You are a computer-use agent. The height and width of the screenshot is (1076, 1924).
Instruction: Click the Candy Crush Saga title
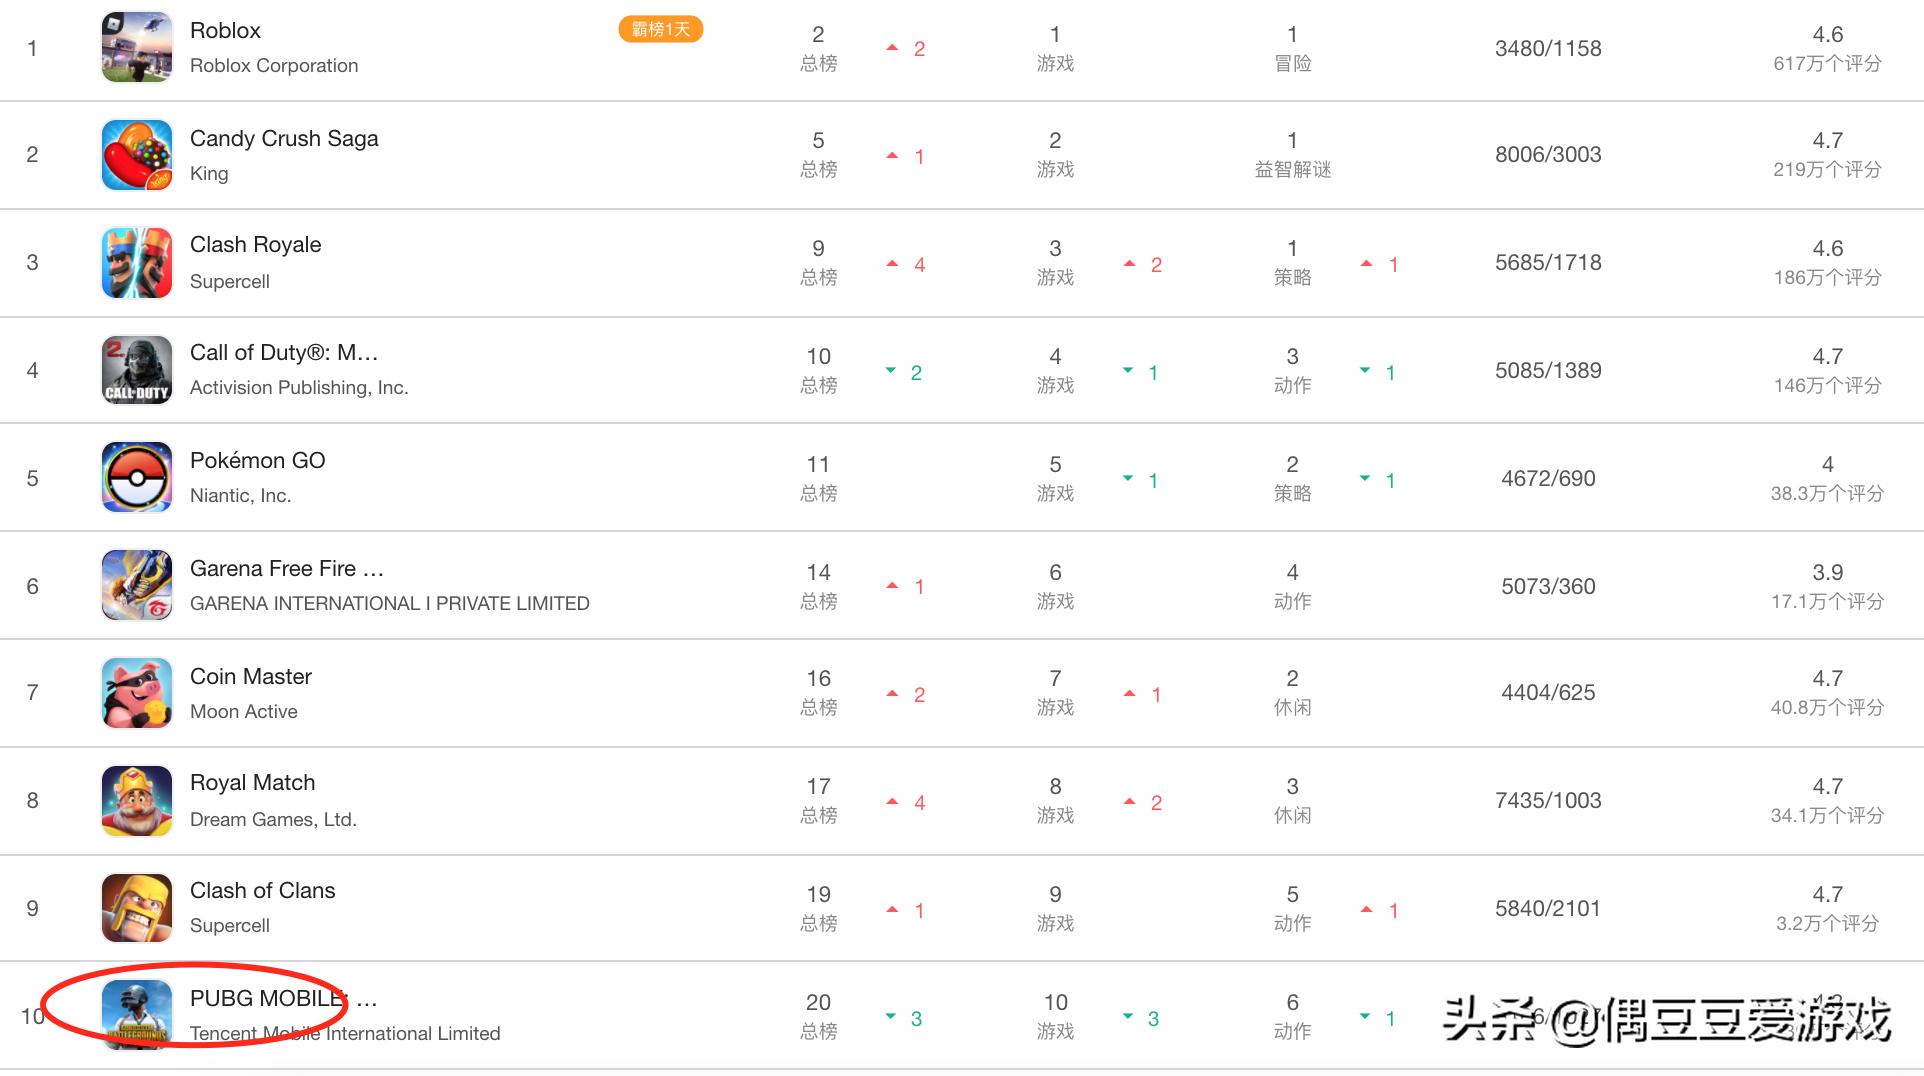[284, 138]
